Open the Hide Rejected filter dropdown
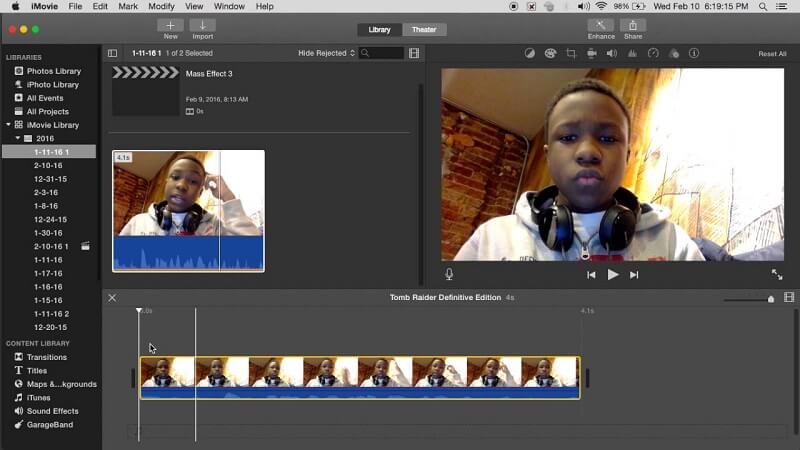This screenshot has width=800, height=450. 326,53
